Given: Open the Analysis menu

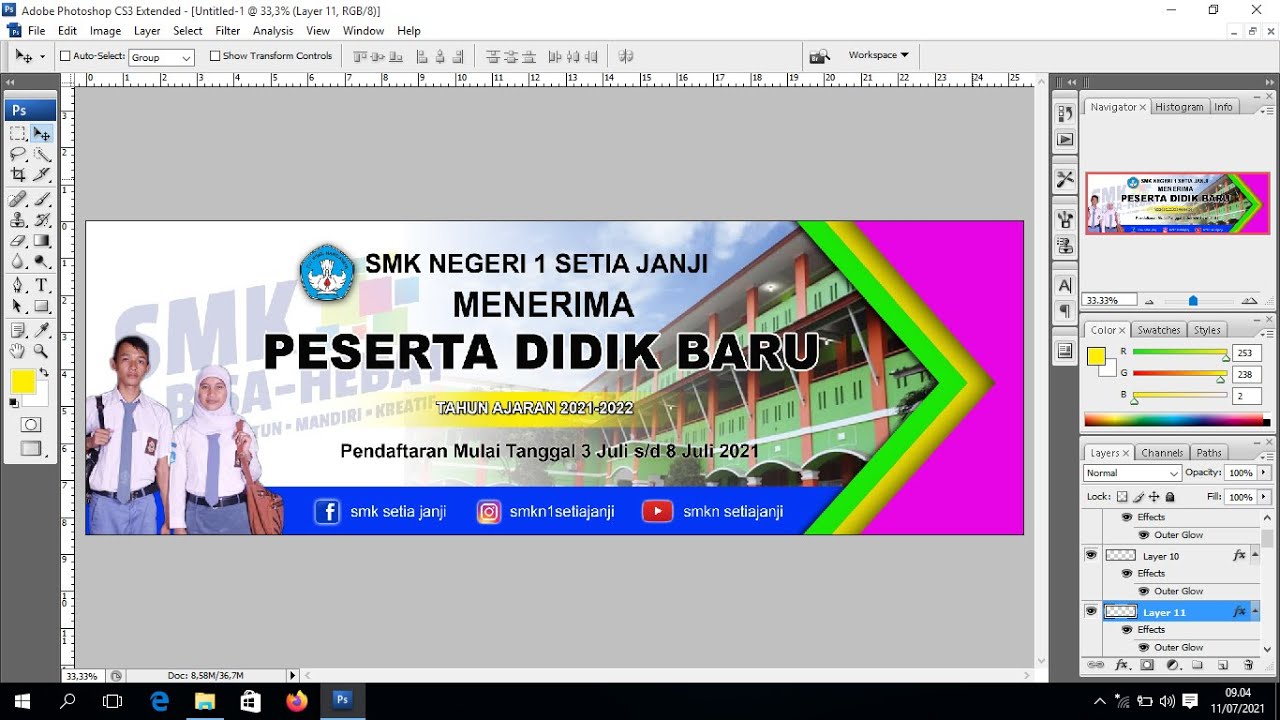Looking at the screenshot, I should (273, 31).
